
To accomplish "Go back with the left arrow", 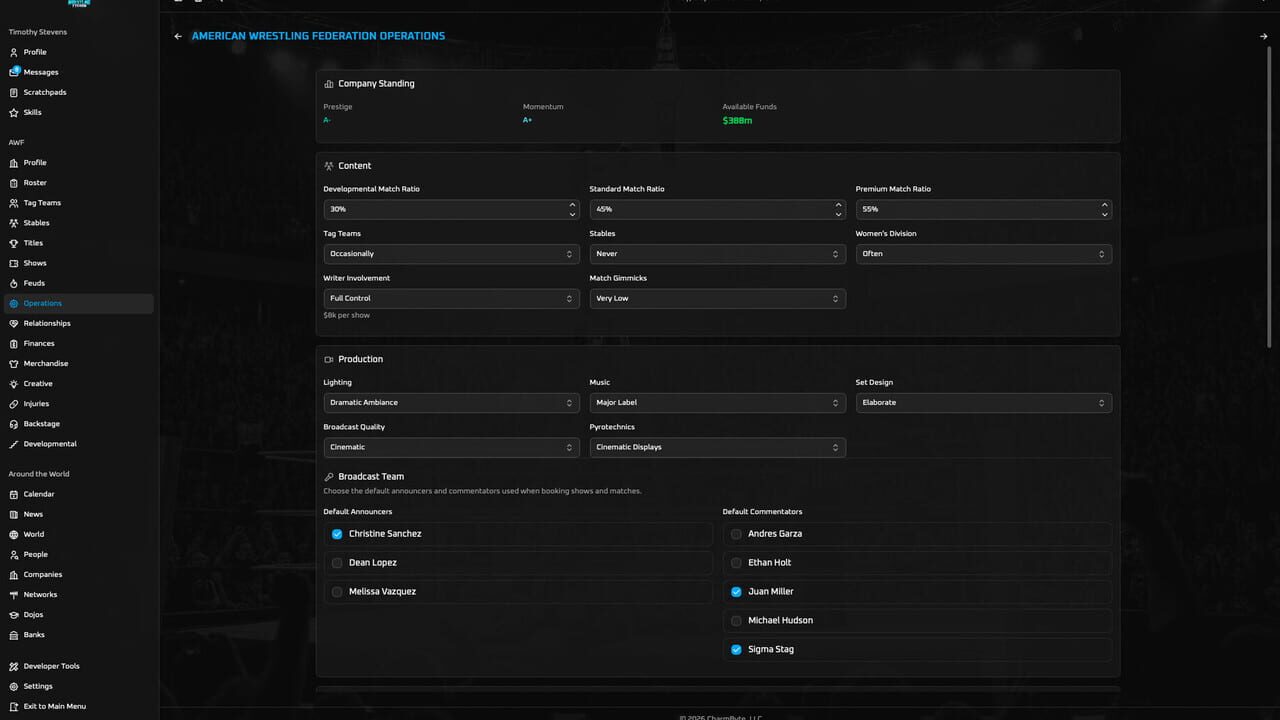I will pyautogui.click(x=178, y=36).
